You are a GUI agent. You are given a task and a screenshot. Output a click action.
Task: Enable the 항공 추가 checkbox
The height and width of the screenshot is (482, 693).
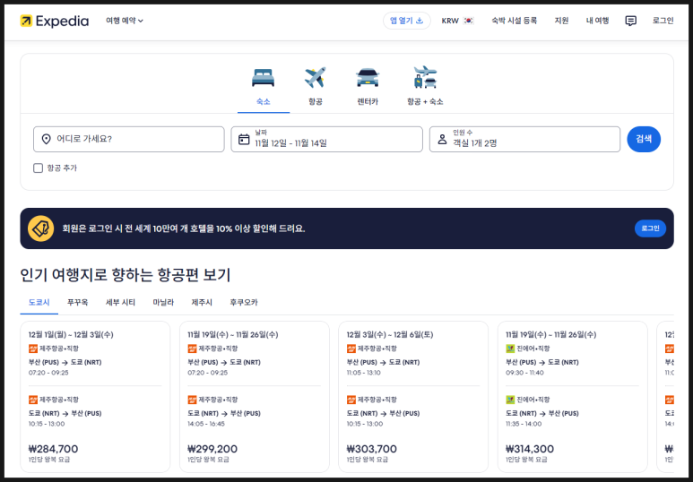point(38,168)
